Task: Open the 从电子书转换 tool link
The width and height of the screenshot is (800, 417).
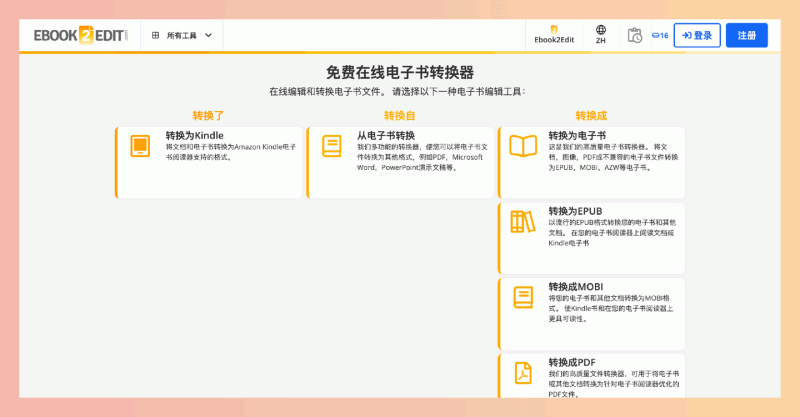Action: [386, 135]
